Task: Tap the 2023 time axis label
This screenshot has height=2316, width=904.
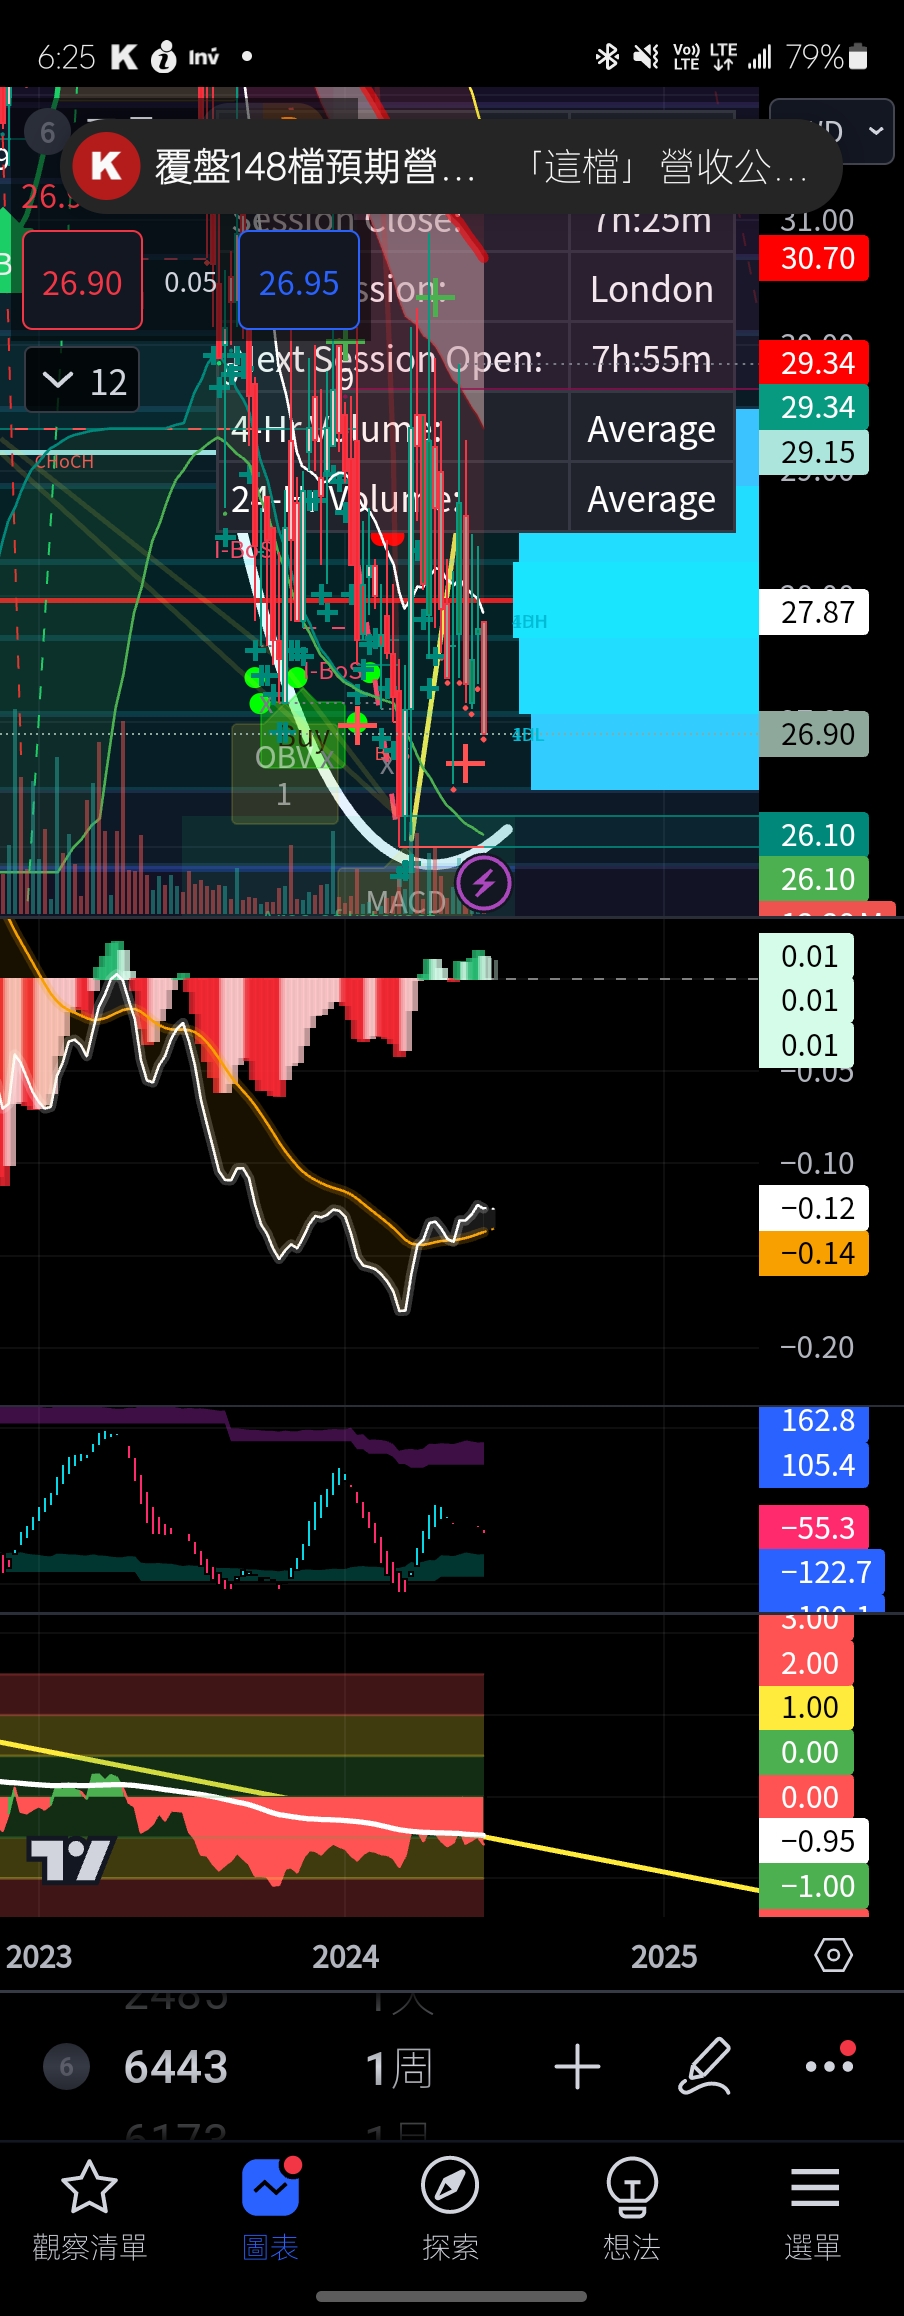Action: coord(39,1956)
